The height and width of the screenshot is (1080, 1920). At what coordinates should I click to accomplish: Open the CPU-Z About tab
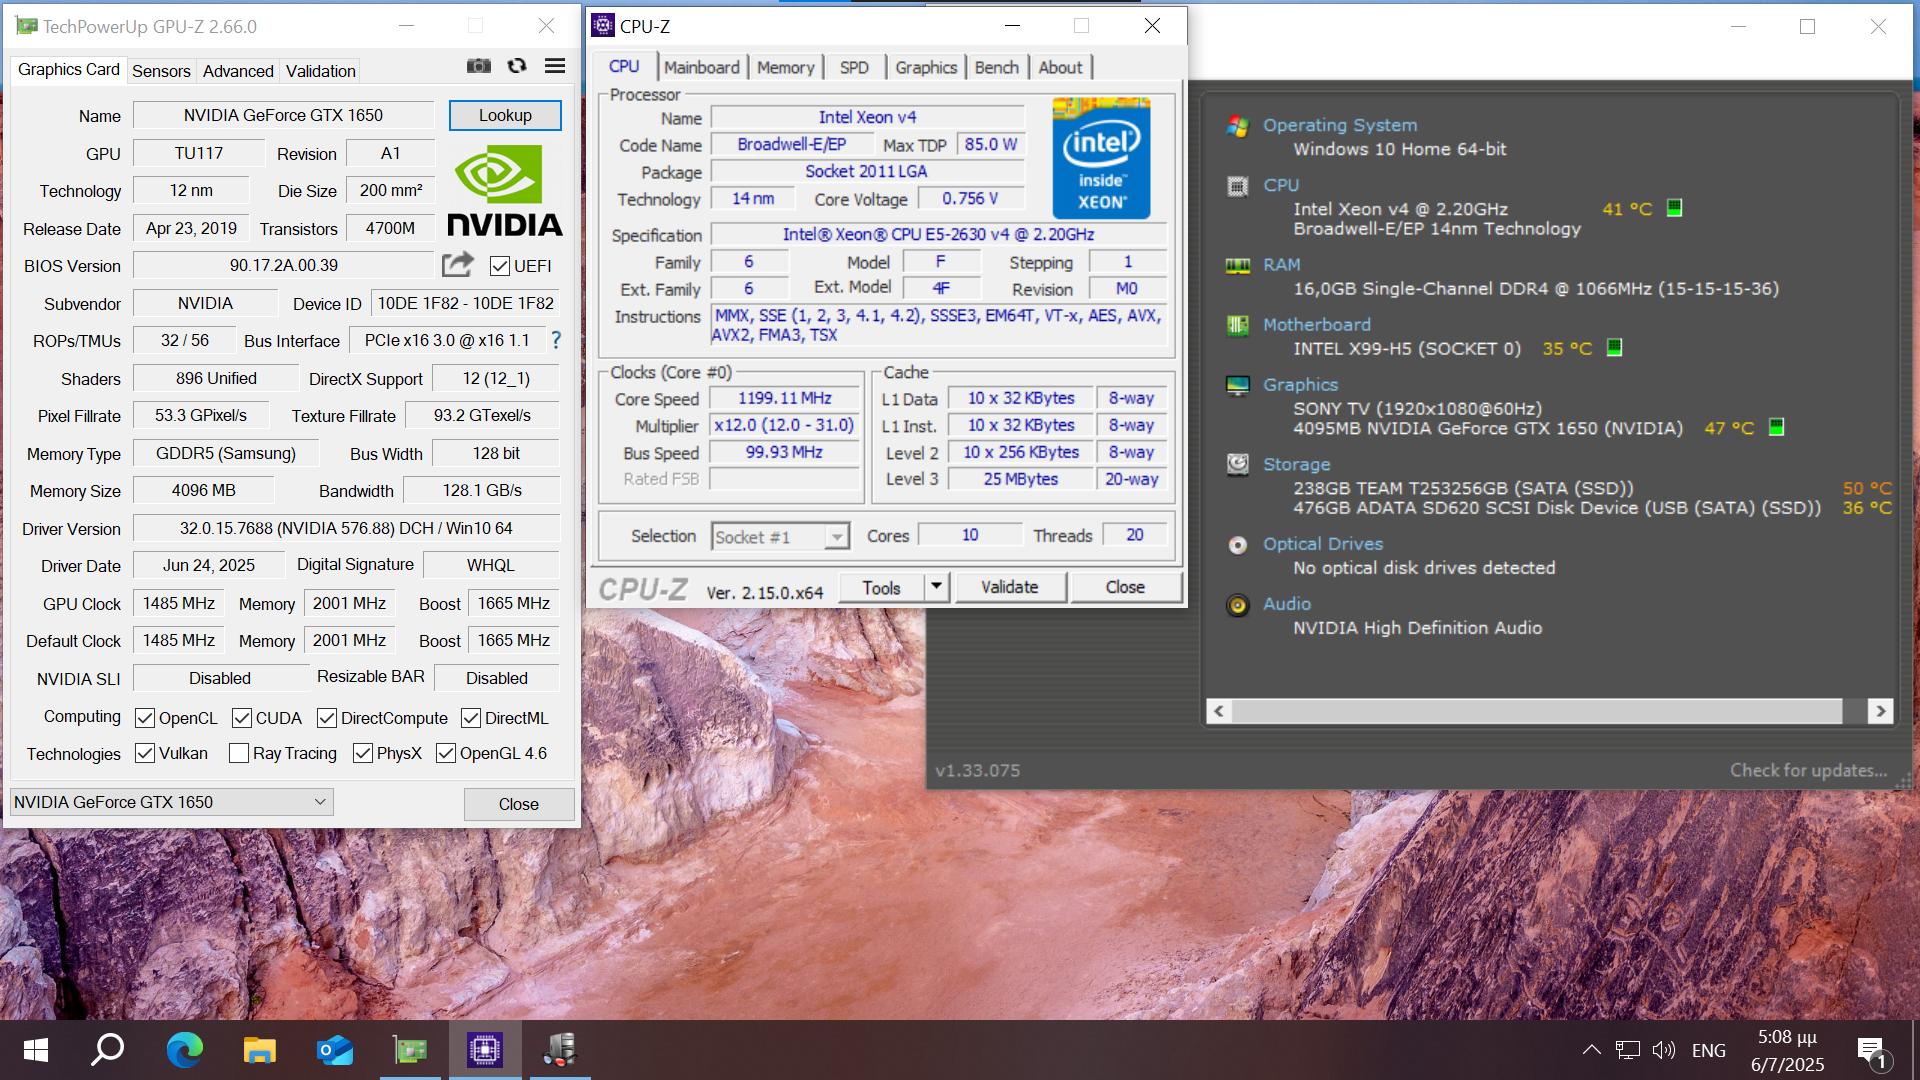coord(1060,67)
